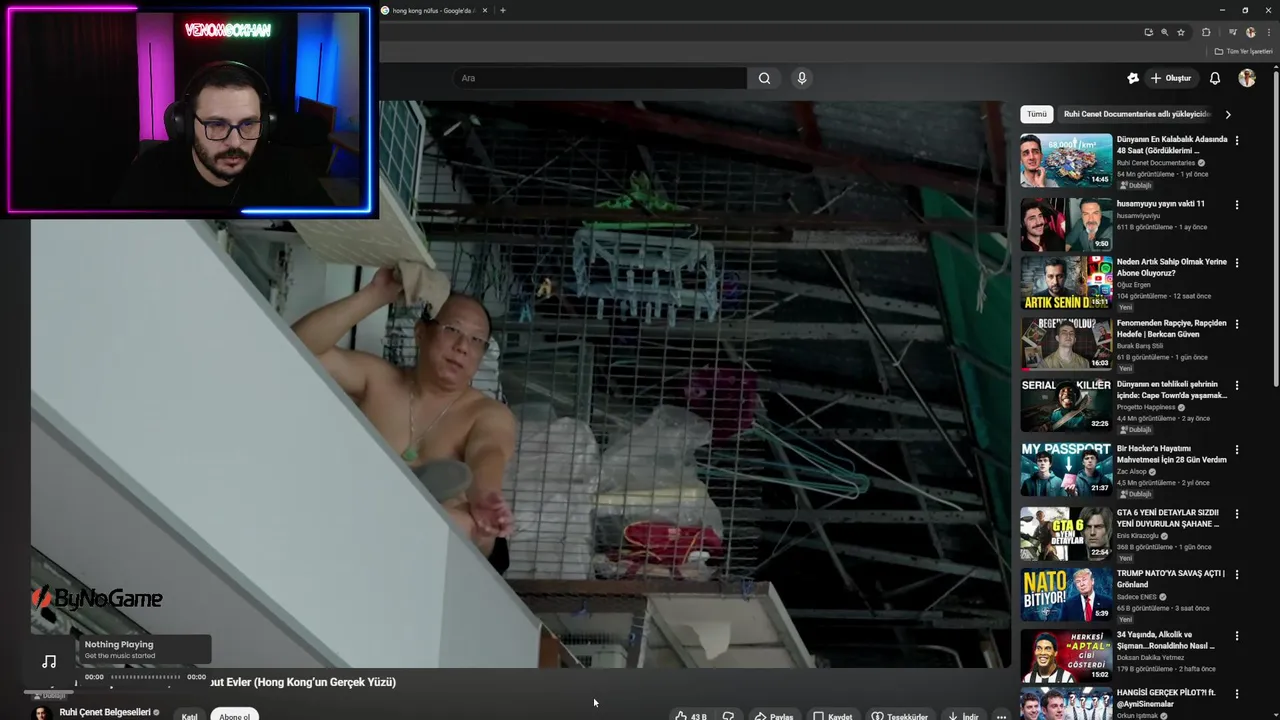Open options for HANGİSİ GERÇEK PİLOT video
The width and height of the screenshot is (1280, 720).
click(x=1237, y=694)
